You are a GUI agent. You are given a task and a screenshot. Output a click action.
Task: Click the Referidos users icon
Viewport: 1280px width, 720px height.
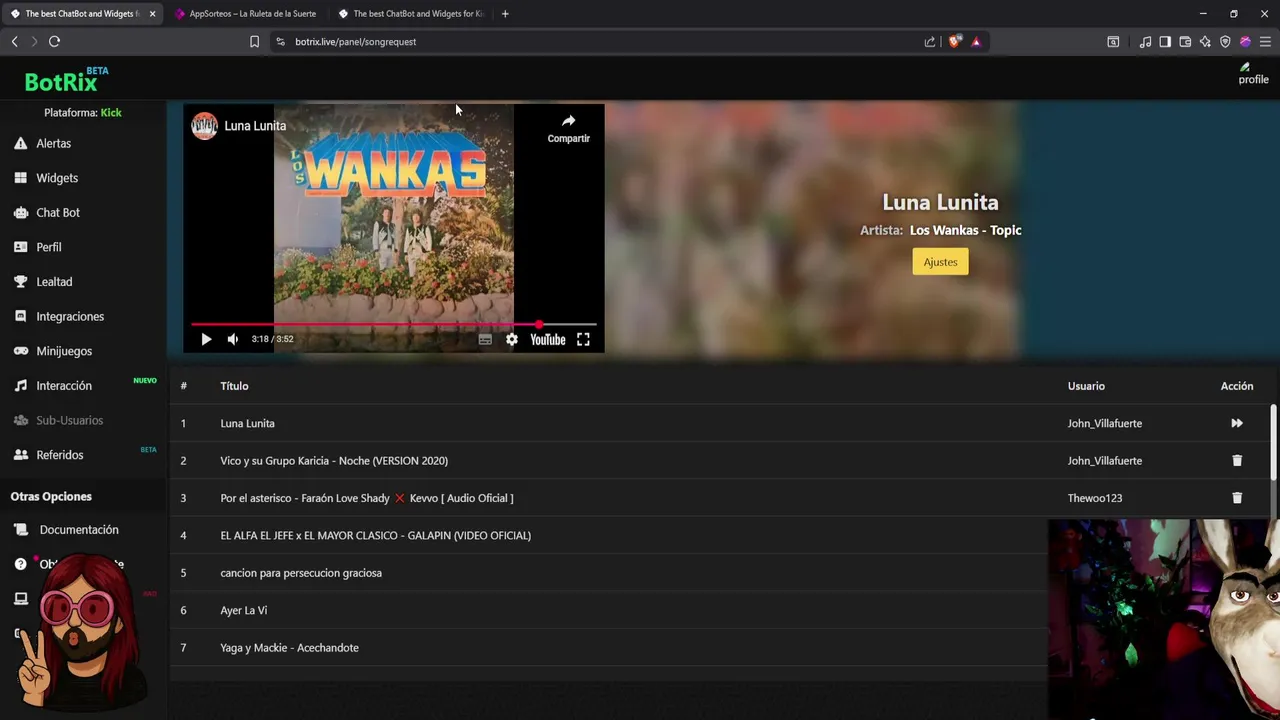point(20,455)
